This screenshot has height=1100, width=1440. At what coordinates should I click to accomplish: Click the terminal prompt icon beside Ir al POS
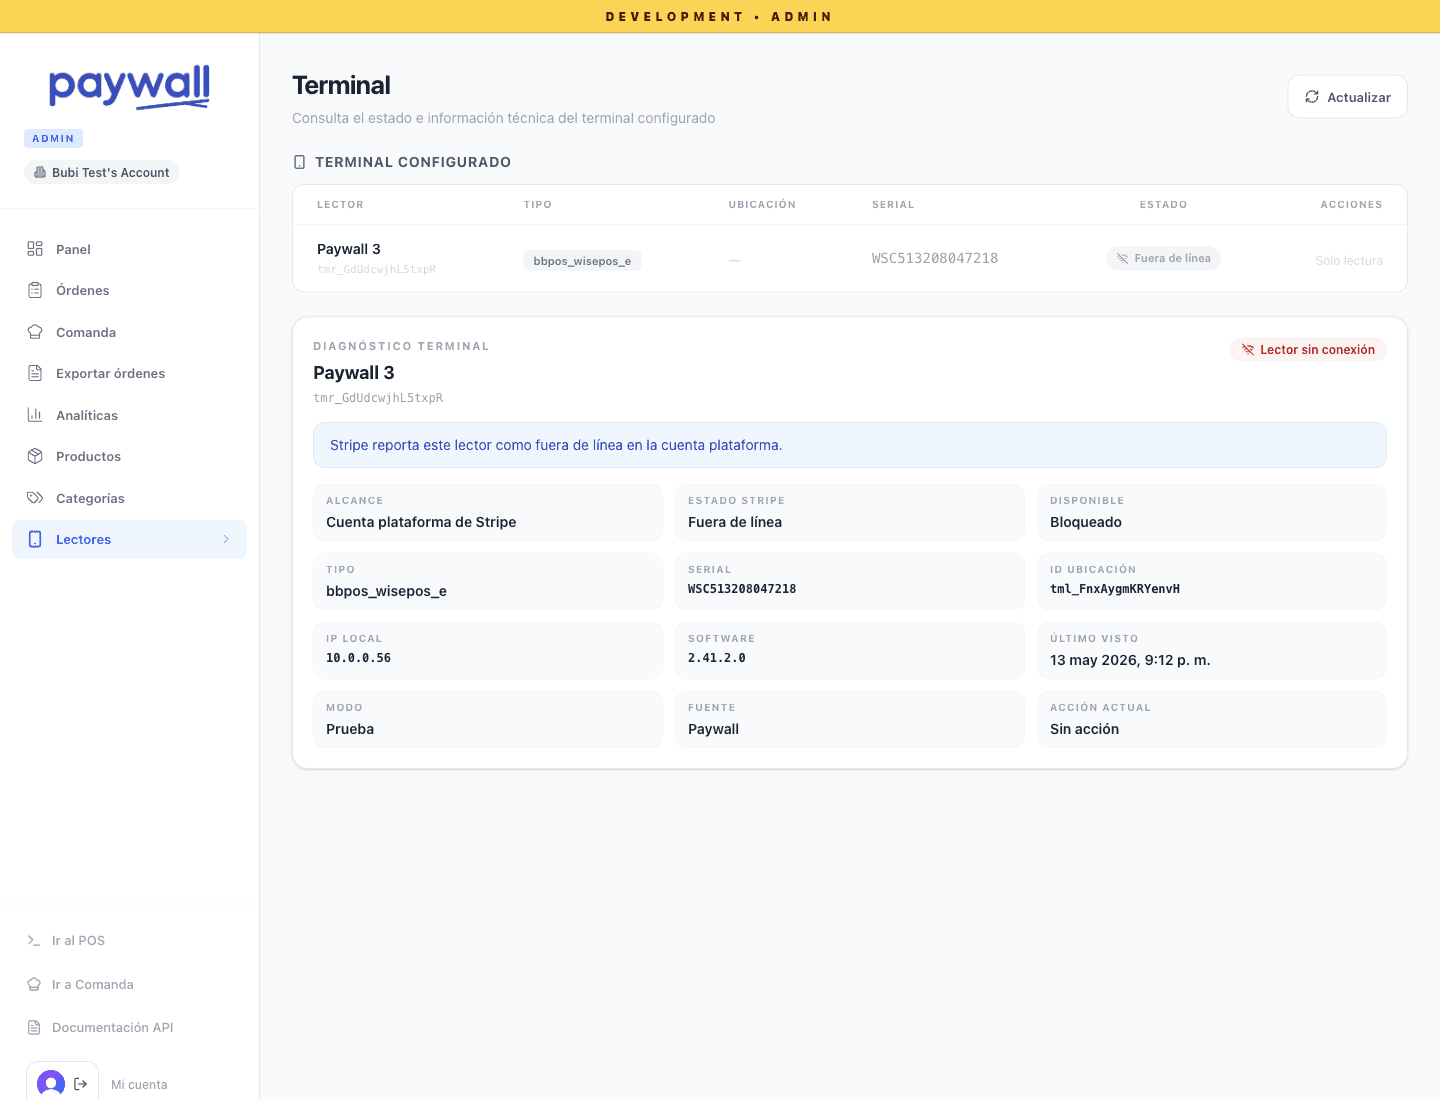(x=34, y=940)
